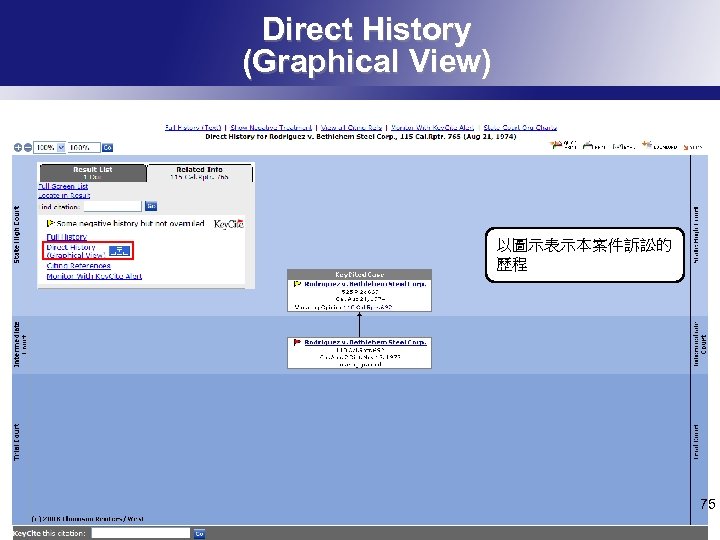Click yellow flag beside negative history status
720x540 pixels.
pyautogui.click(x=51, y=224)
